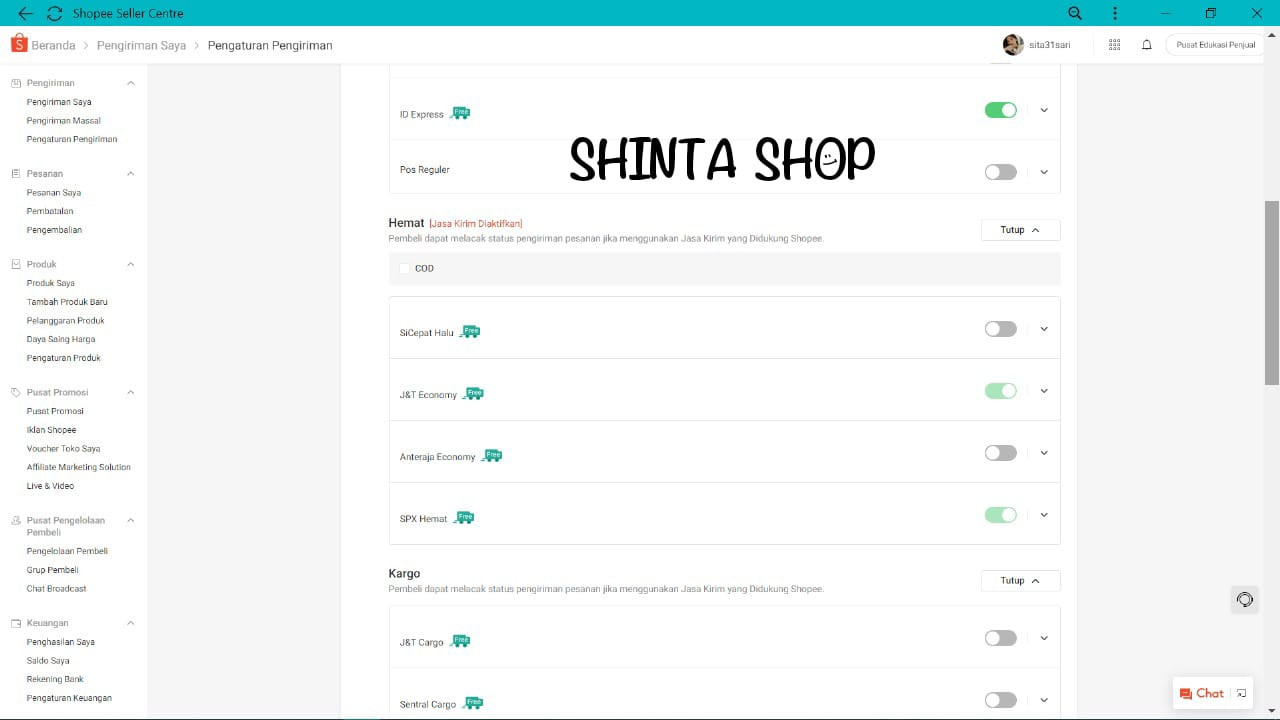Open Rekening Bank link
Viewport: 1280px width, 720px height.
tap(55, 680)
